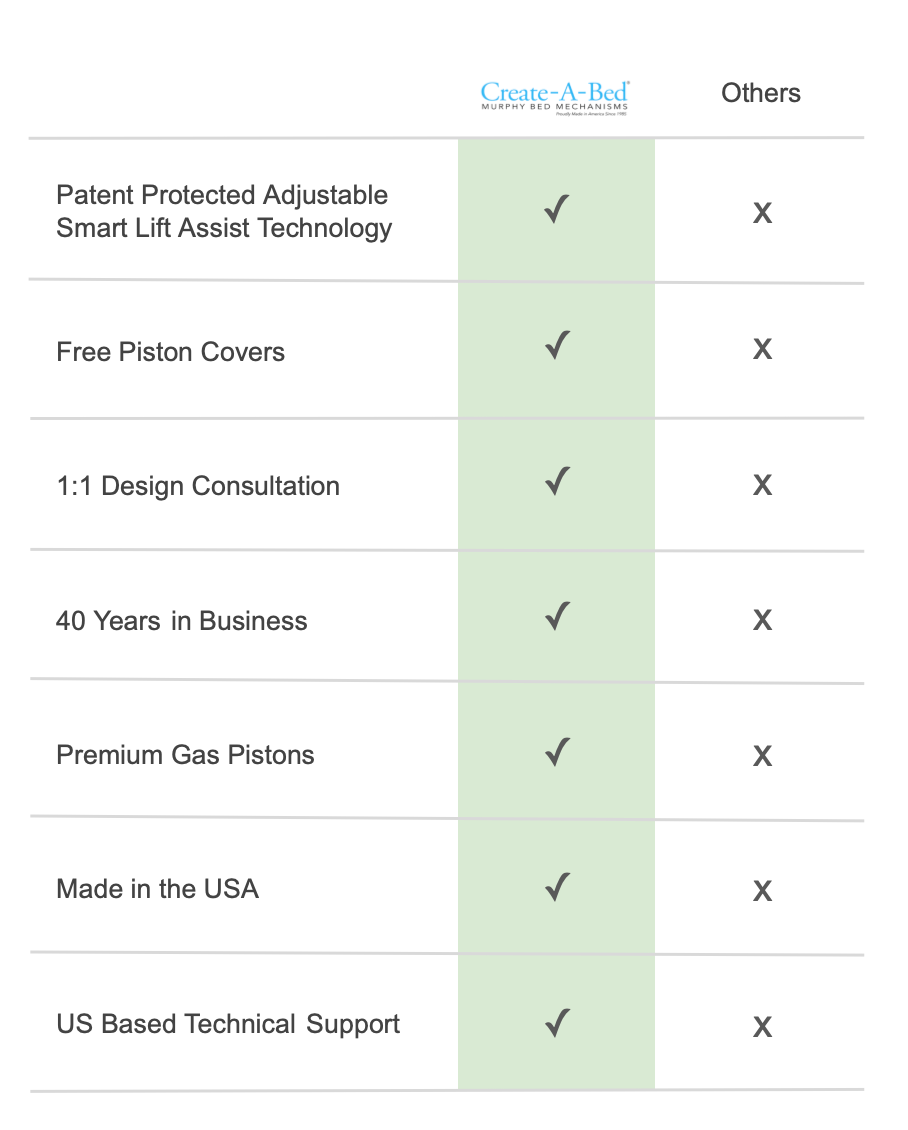Click the Others column header

(x=761, y=93)
